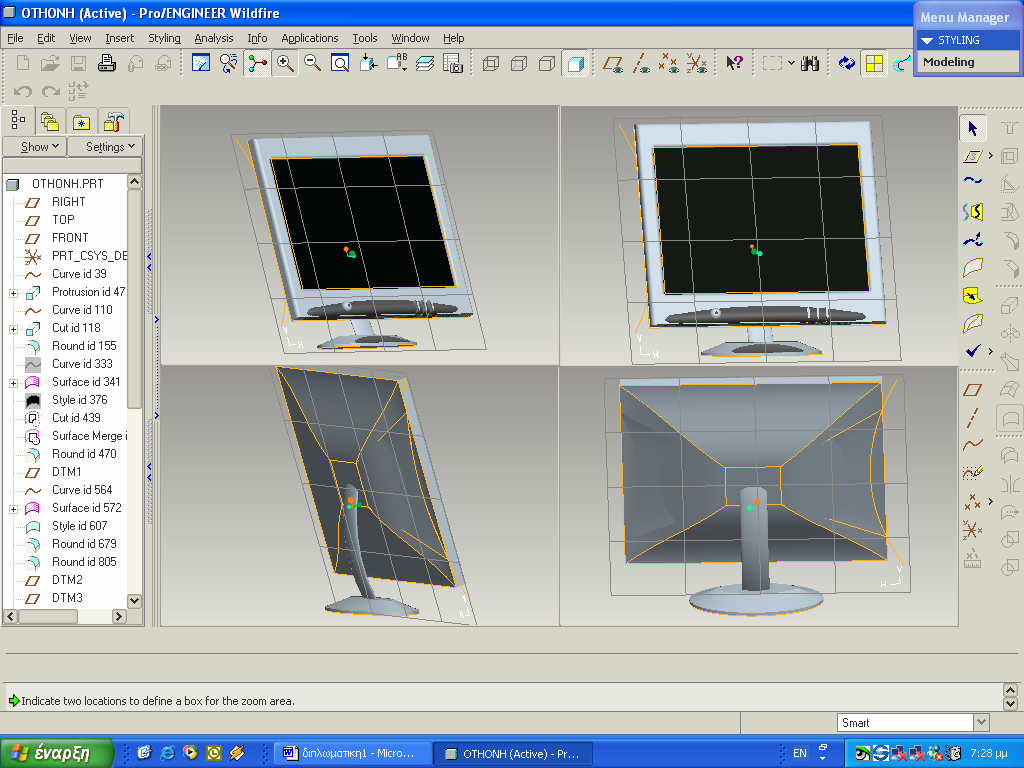The image size is (1024, 768).
Task: Print the model with the printer icon
Action: [106, 63]
